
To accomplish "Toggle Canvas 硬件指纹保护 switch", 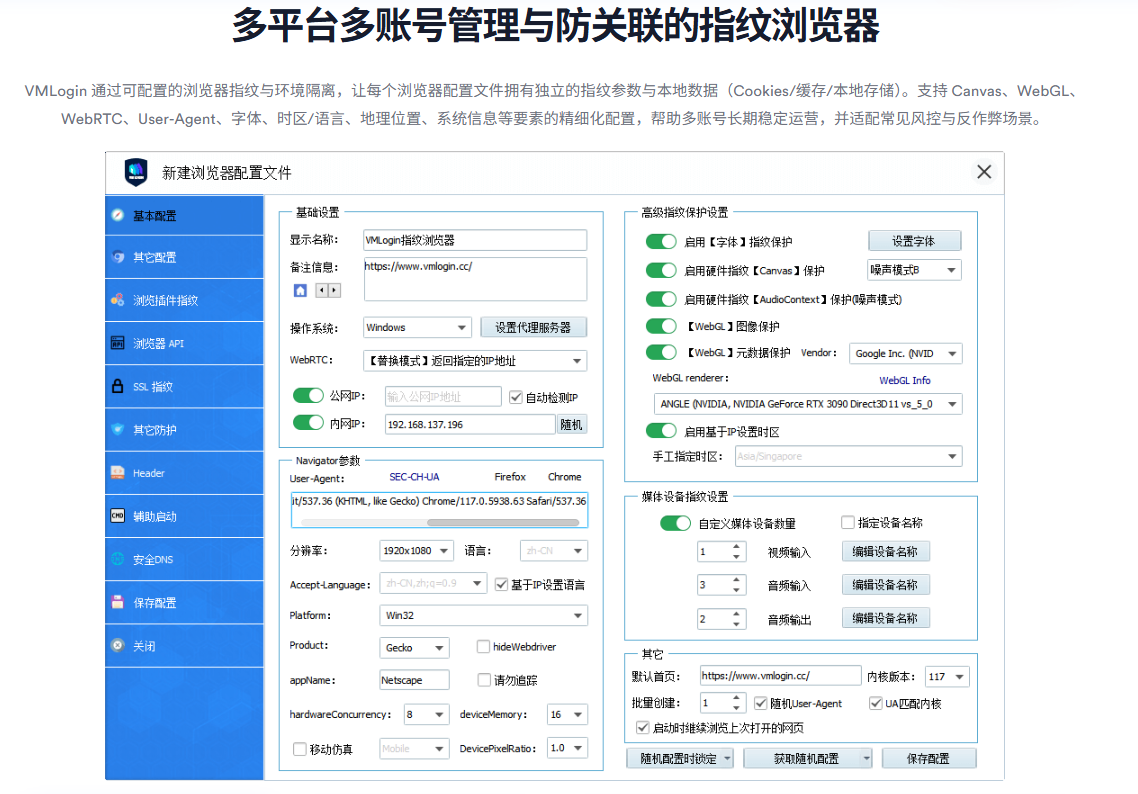I will point(660,270).
